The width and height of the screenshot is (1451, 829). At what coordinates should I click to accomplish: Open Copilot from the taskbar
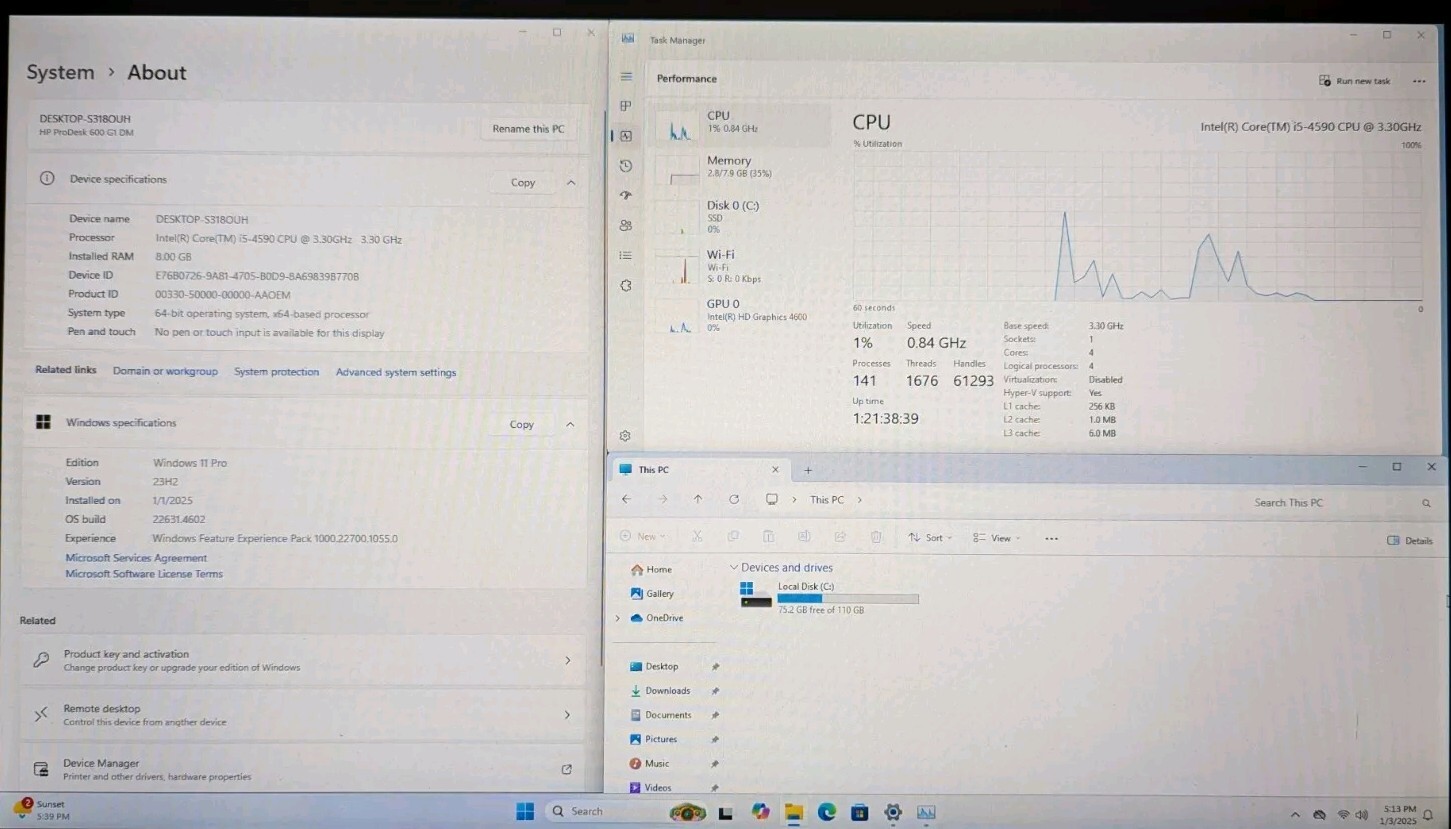point(761,812)
